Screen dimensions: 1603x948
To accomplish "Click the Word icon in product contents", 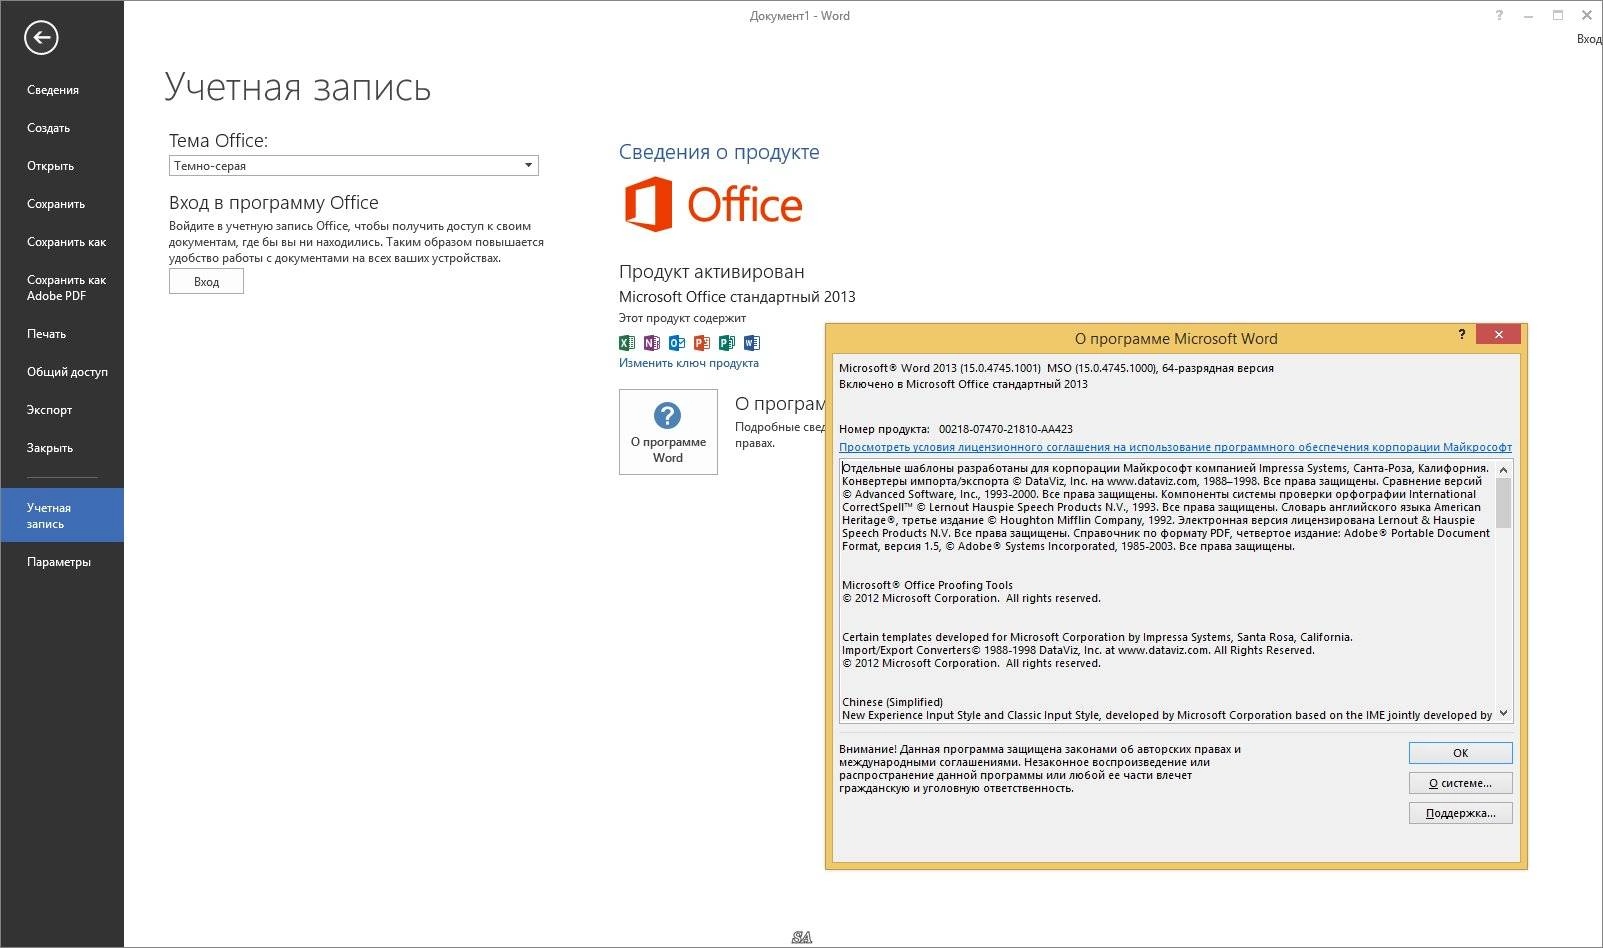I will pos(752,342).
